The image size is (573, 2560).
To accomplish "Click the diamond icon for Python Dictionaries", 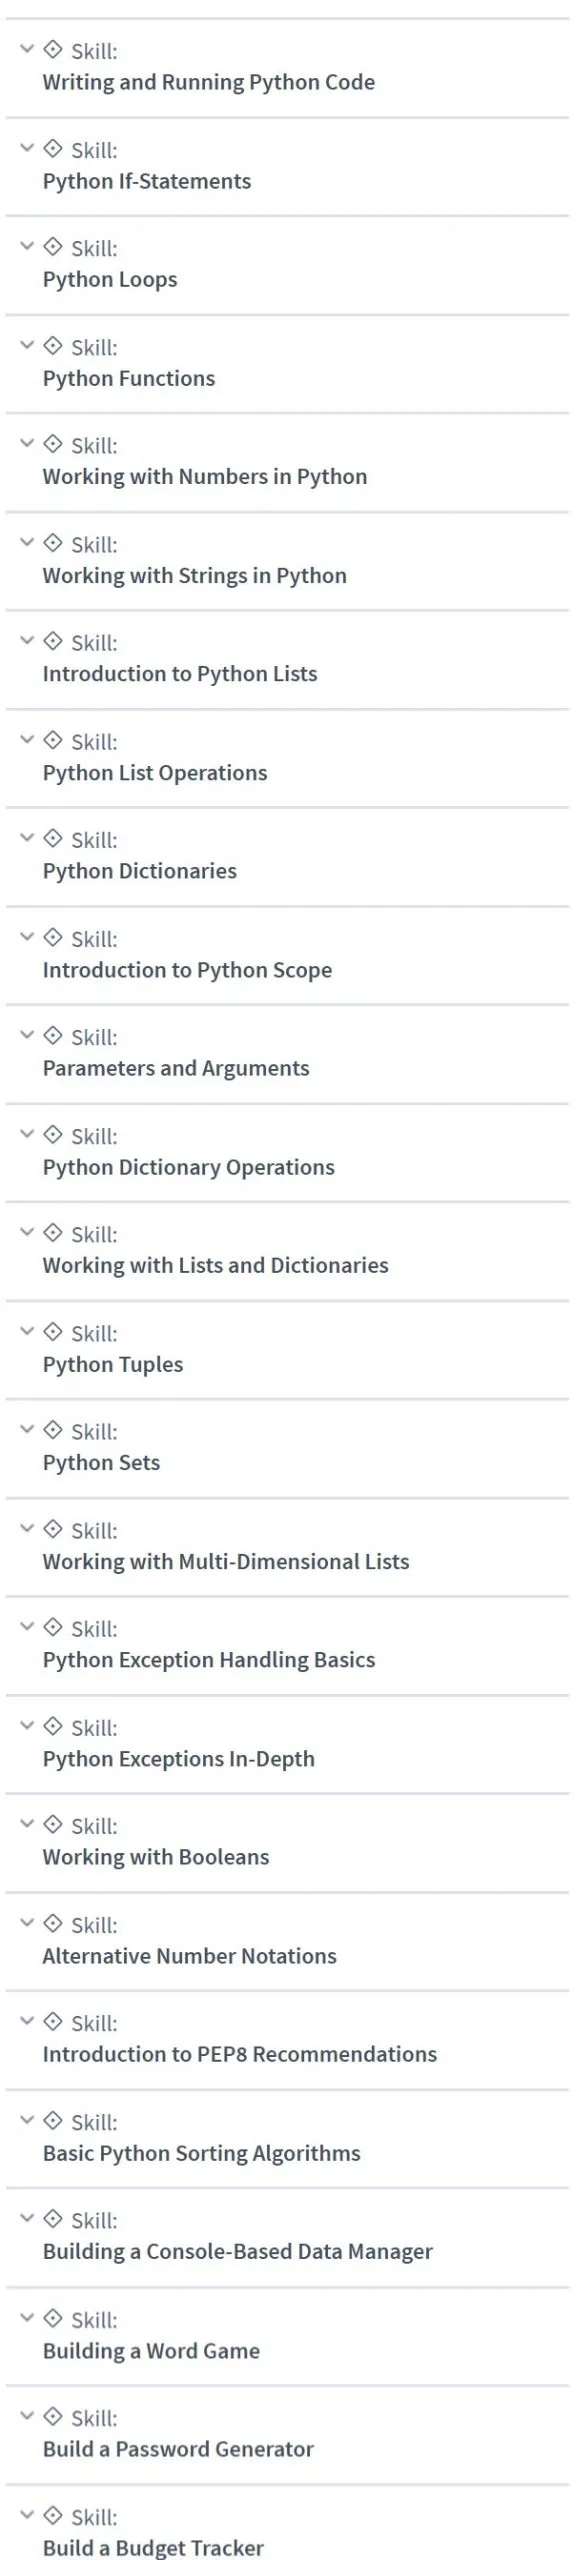I will coord(53,838).
